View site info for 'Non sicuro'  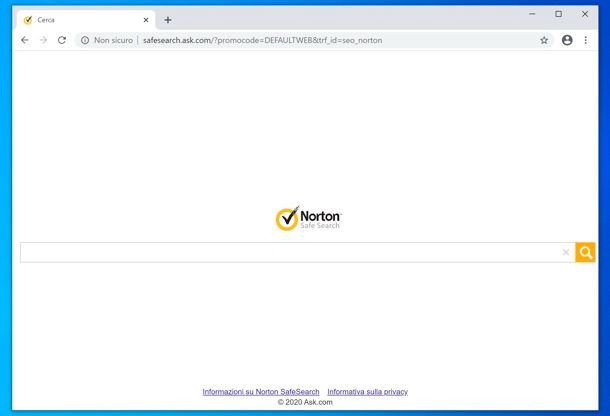(x=107, y=40)
